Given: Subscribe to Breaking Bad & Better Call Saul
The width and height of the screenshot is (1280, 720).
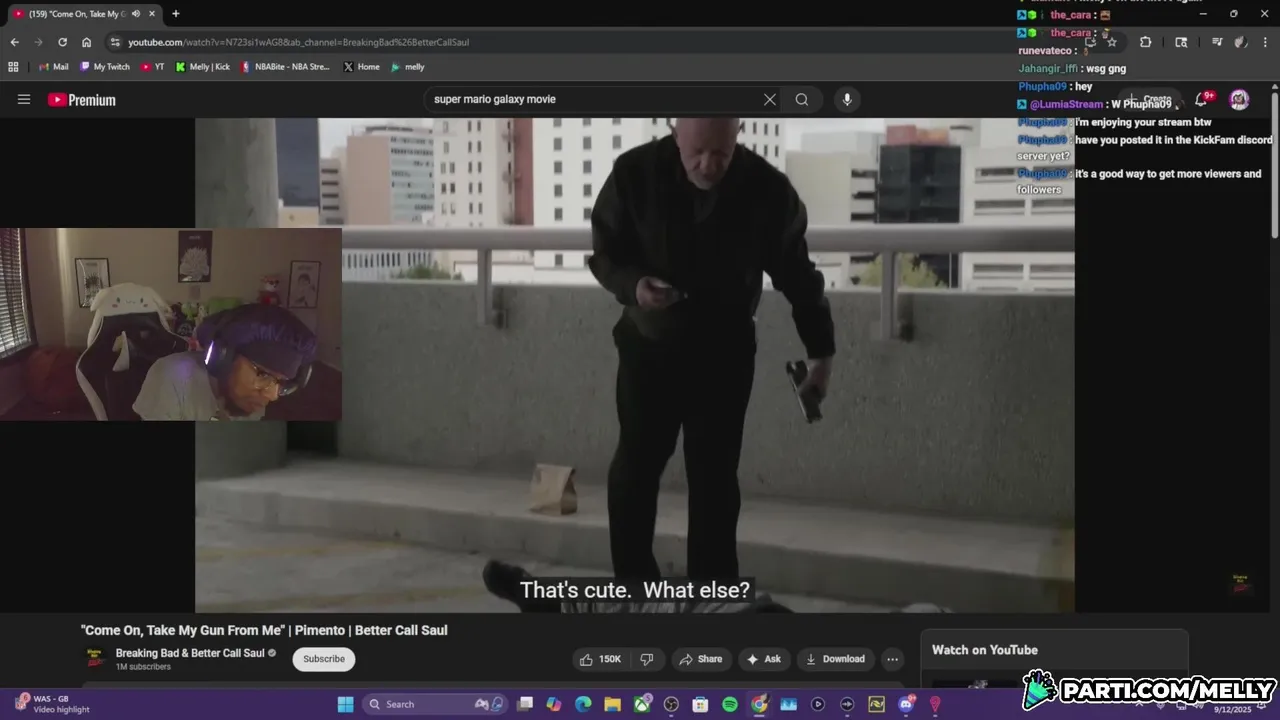Looking at the screenshot, I should (324, 659).
